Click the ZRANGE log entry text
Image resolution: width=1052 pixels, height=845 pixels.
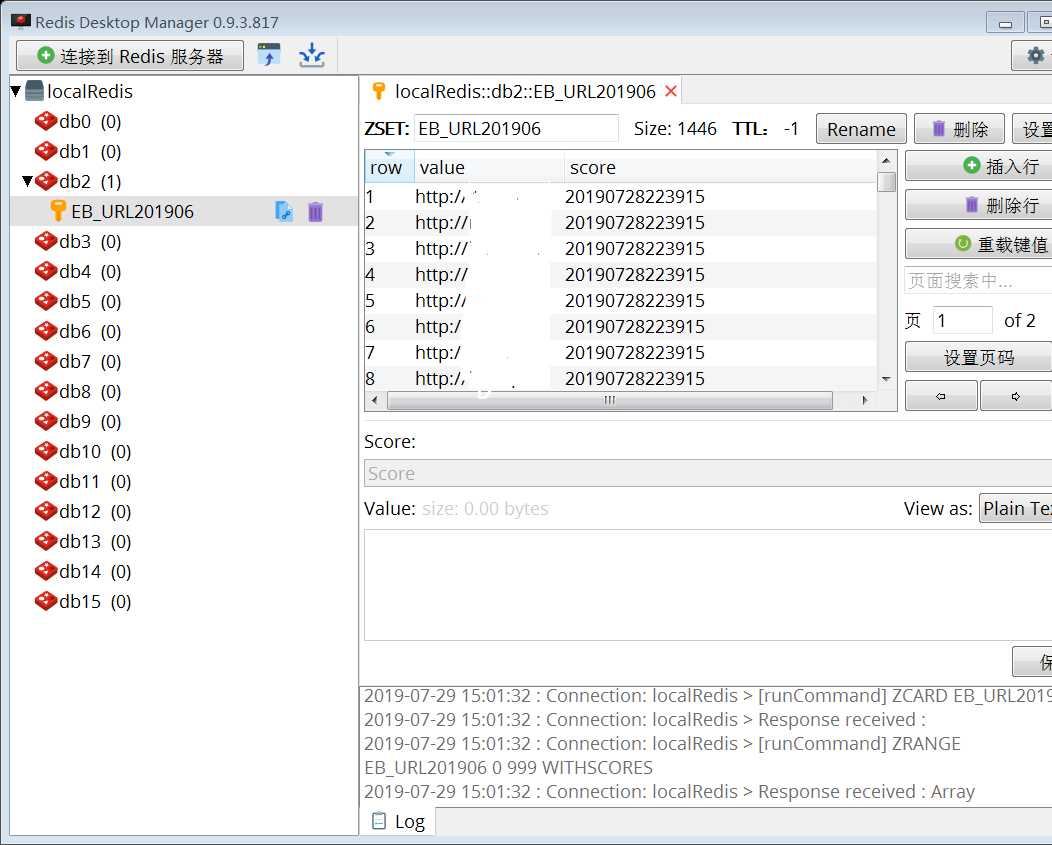tap(662, 756)
